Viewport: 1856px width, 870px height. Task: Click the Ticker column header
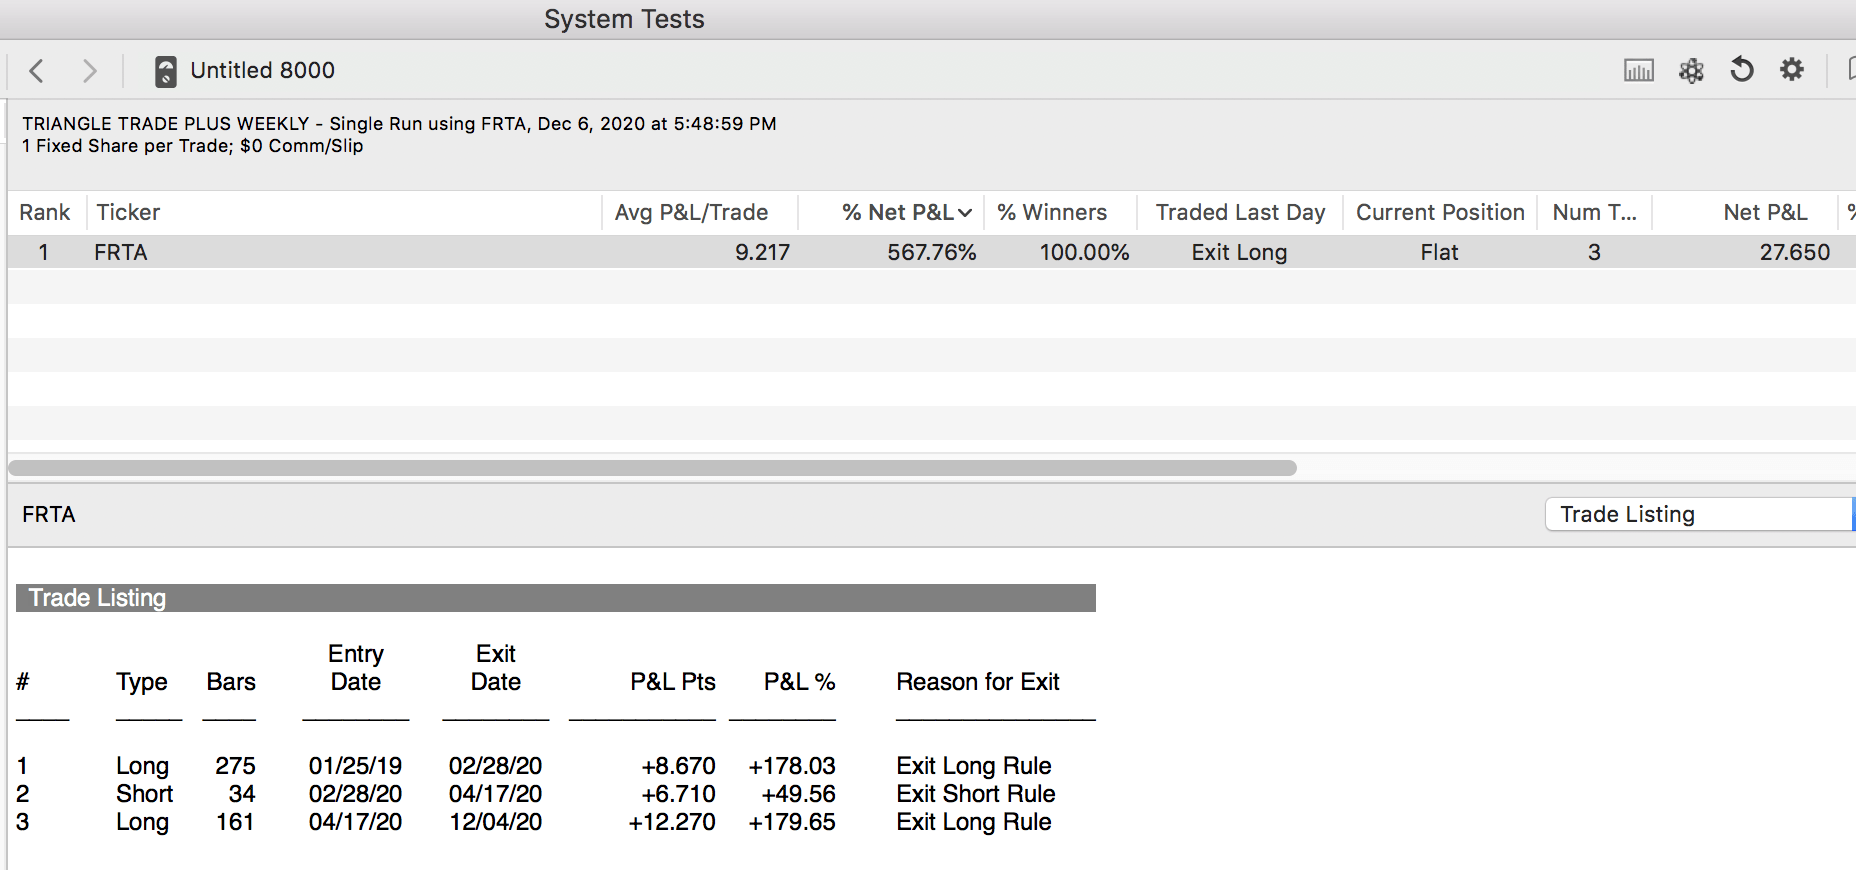point(128,213)
